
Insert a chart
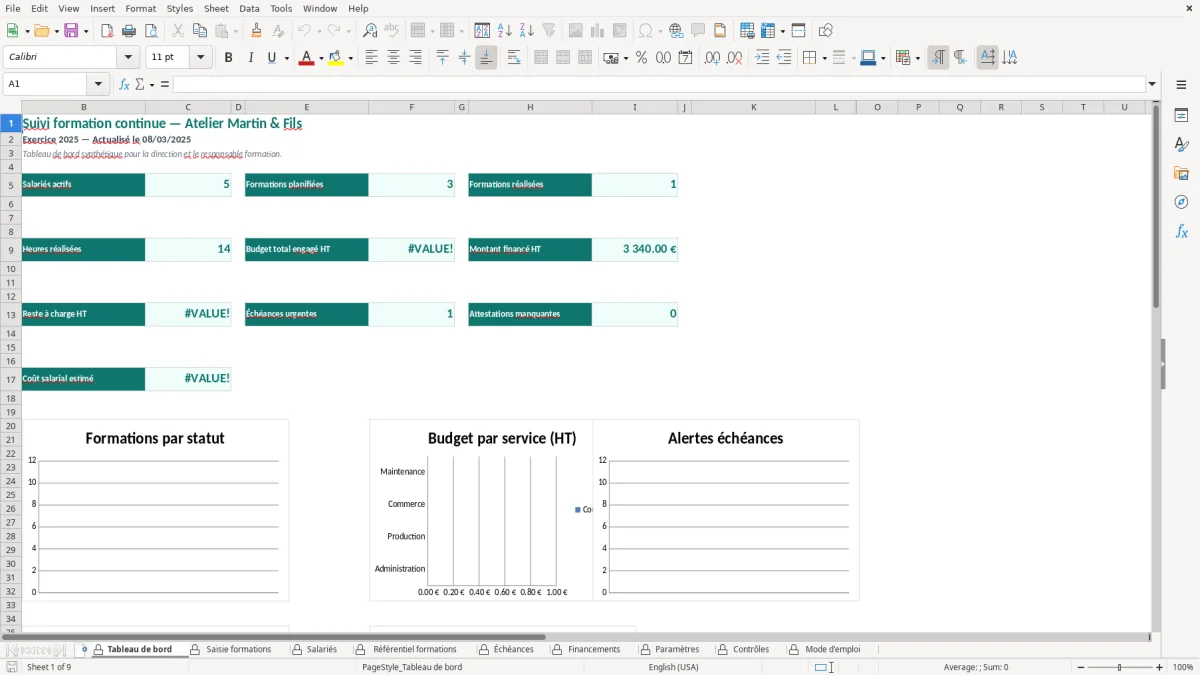click(598, 31)
